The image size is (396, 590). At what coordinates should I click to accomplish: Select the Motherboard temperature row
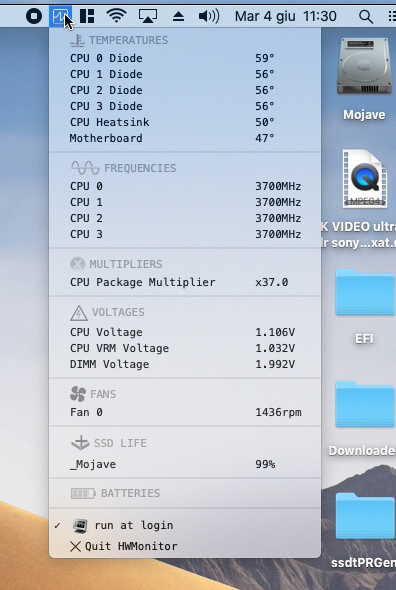tap(185, 138)
